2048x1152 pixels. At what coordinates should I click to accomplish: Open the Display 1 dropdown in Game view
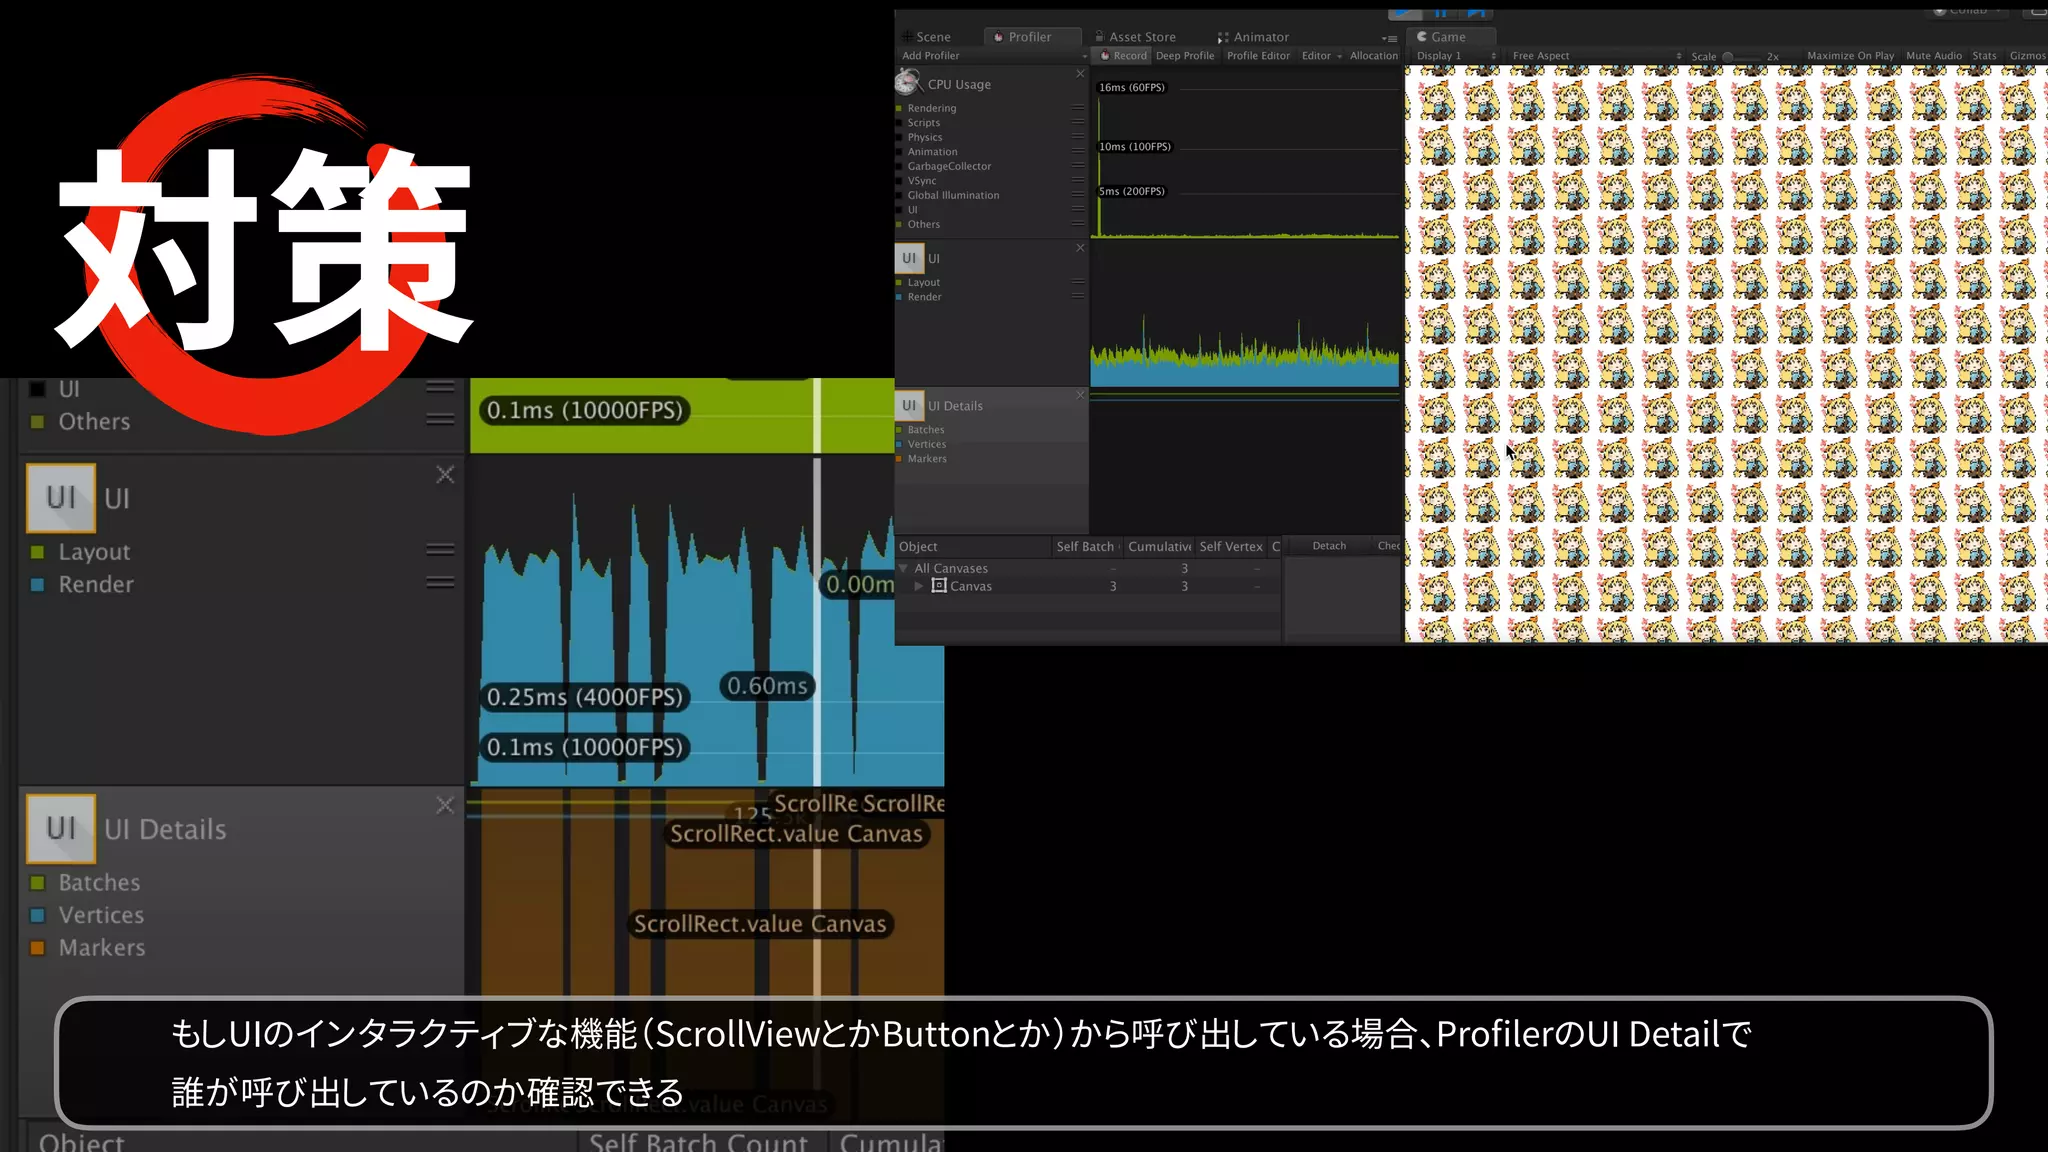point(1455,56)
